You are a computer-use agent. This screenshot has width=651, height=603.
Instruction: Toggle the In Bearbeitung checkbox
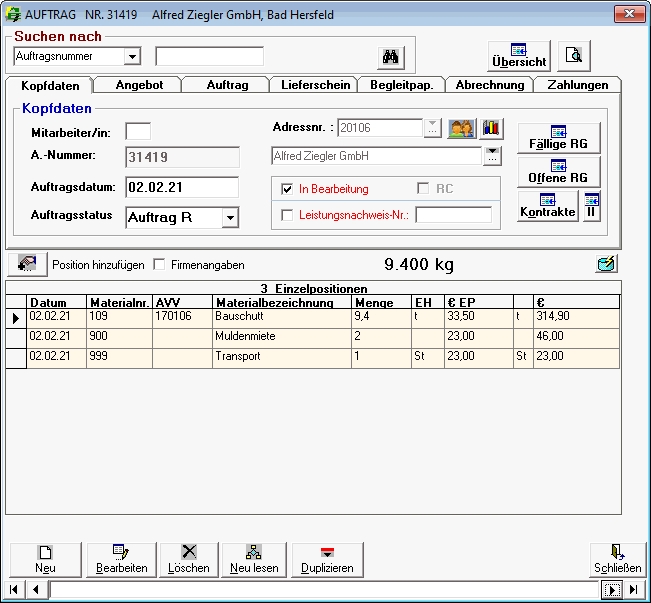(x=287, y=189)
